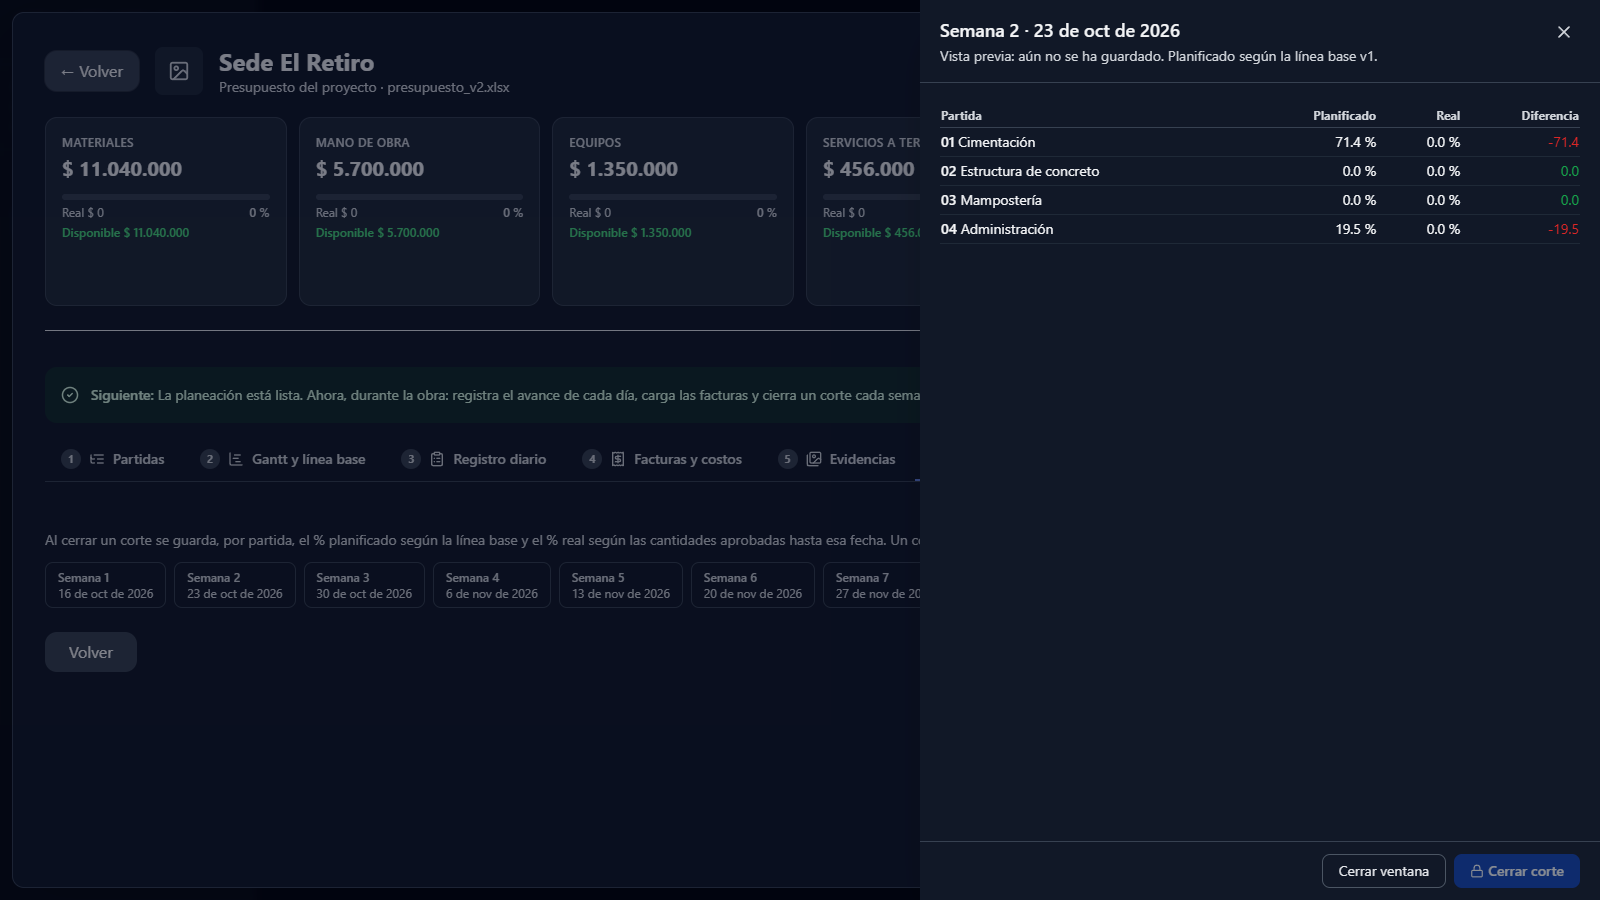1600x900 pixels.
Task: Click the Evidencias image icon
Action: (x=814, y=459)
